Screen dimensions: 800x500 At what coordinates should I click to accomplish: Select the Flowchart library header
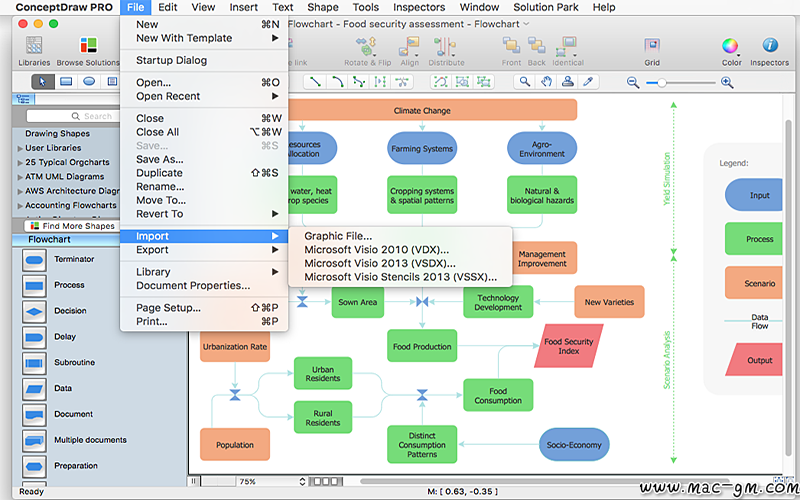pyautogui.click(x=66, y=239)
